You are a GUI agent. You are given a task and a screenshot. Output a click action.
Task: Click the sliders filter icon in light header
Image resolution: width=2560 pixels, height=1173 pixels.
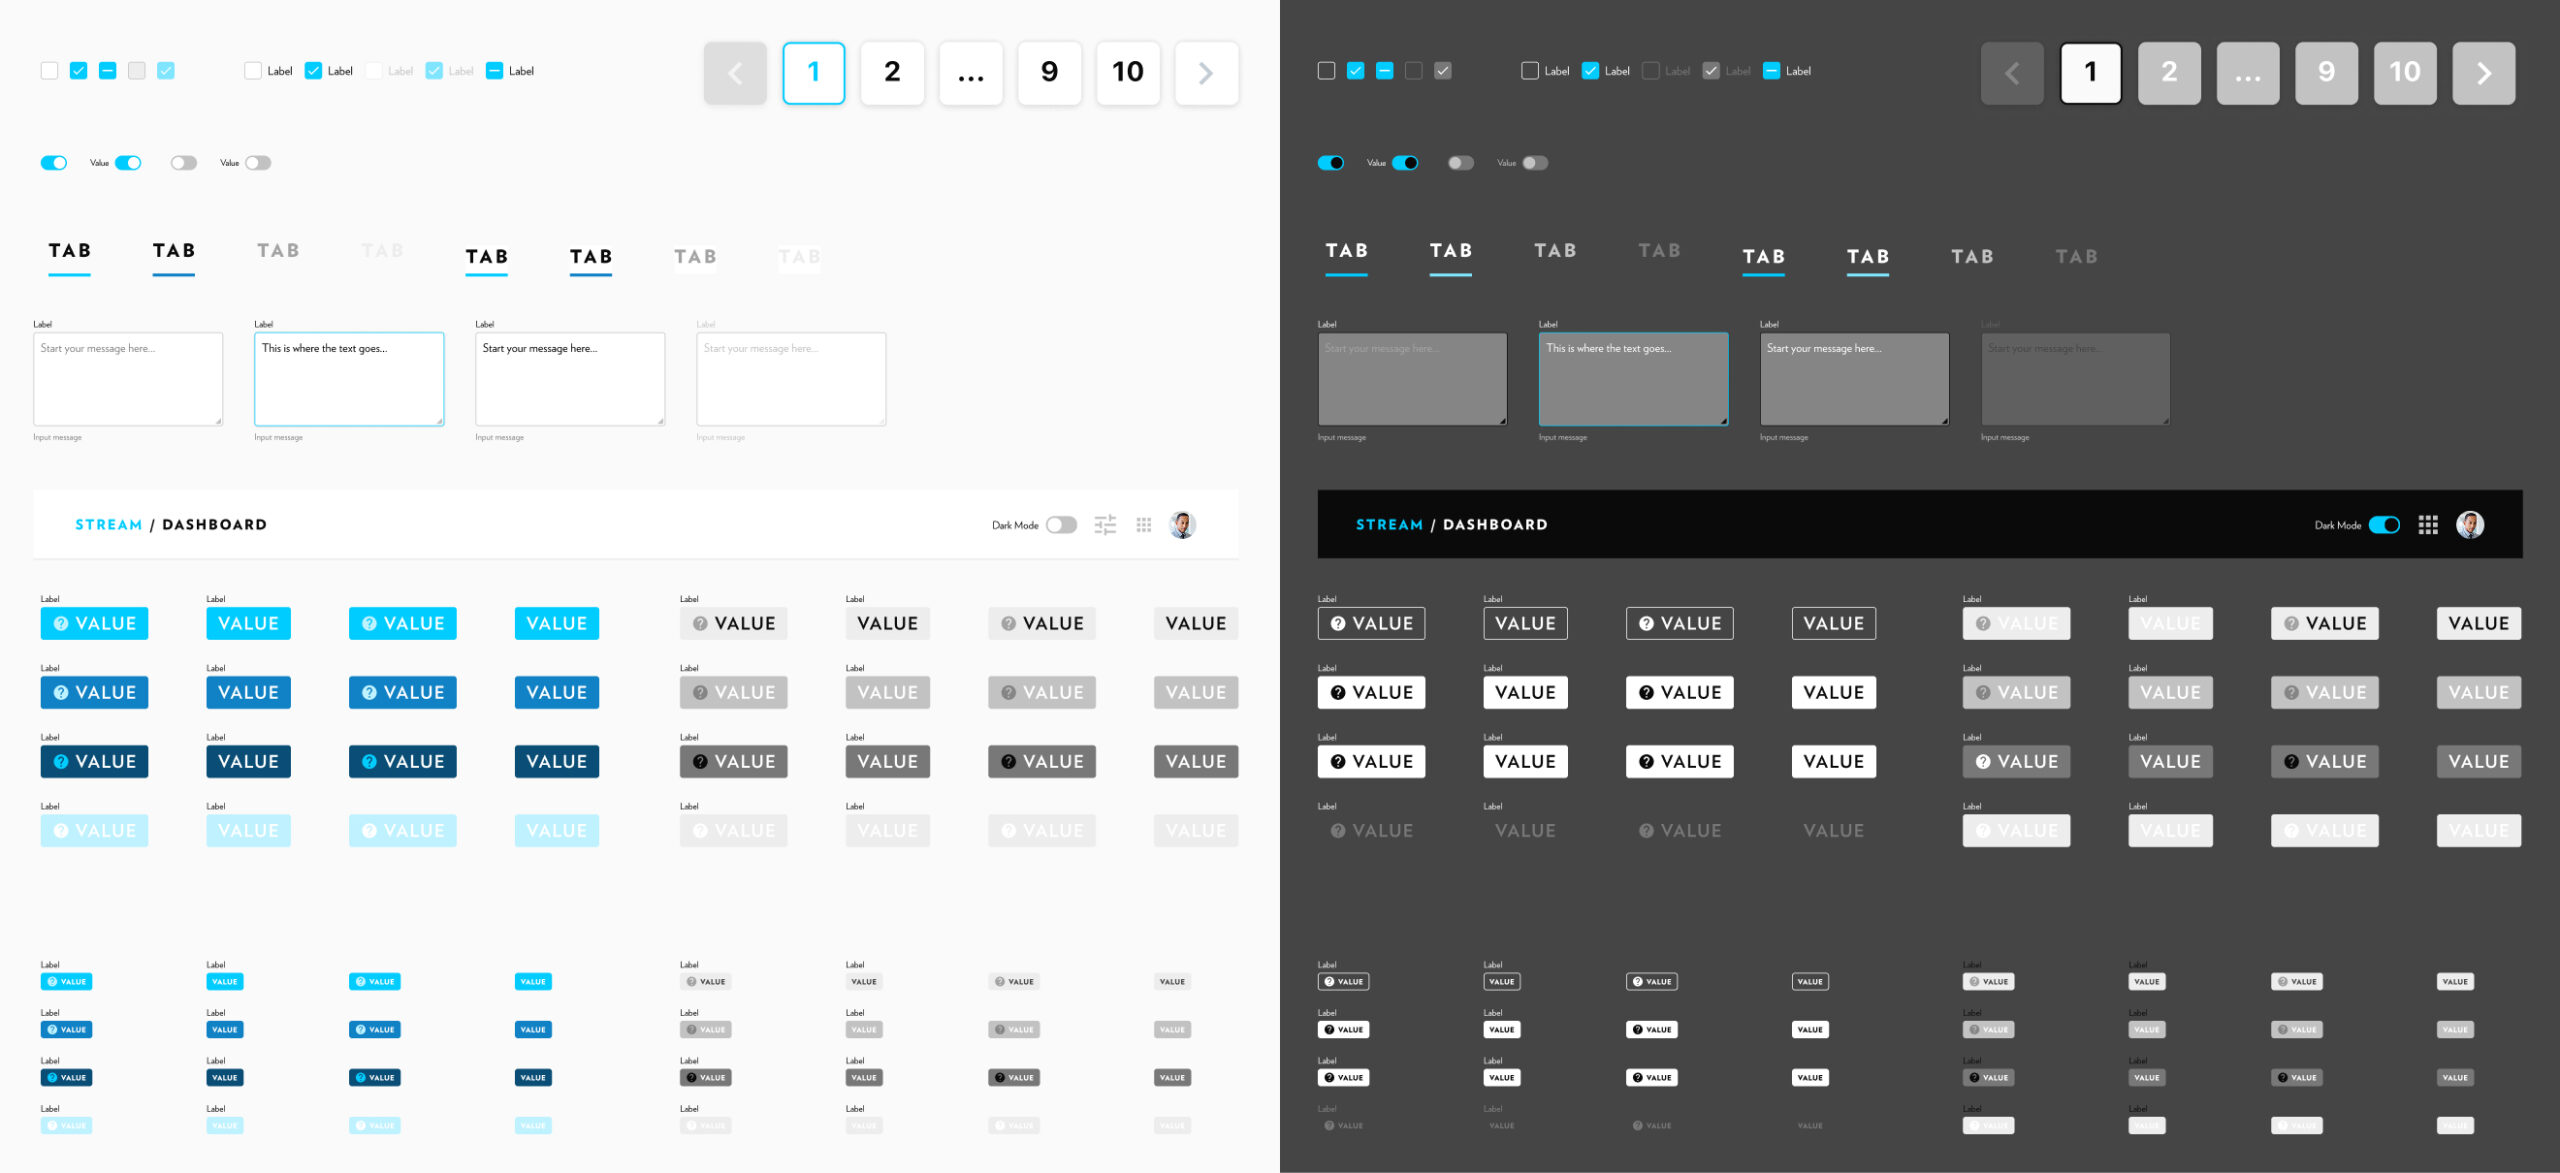pos(1105,525)
